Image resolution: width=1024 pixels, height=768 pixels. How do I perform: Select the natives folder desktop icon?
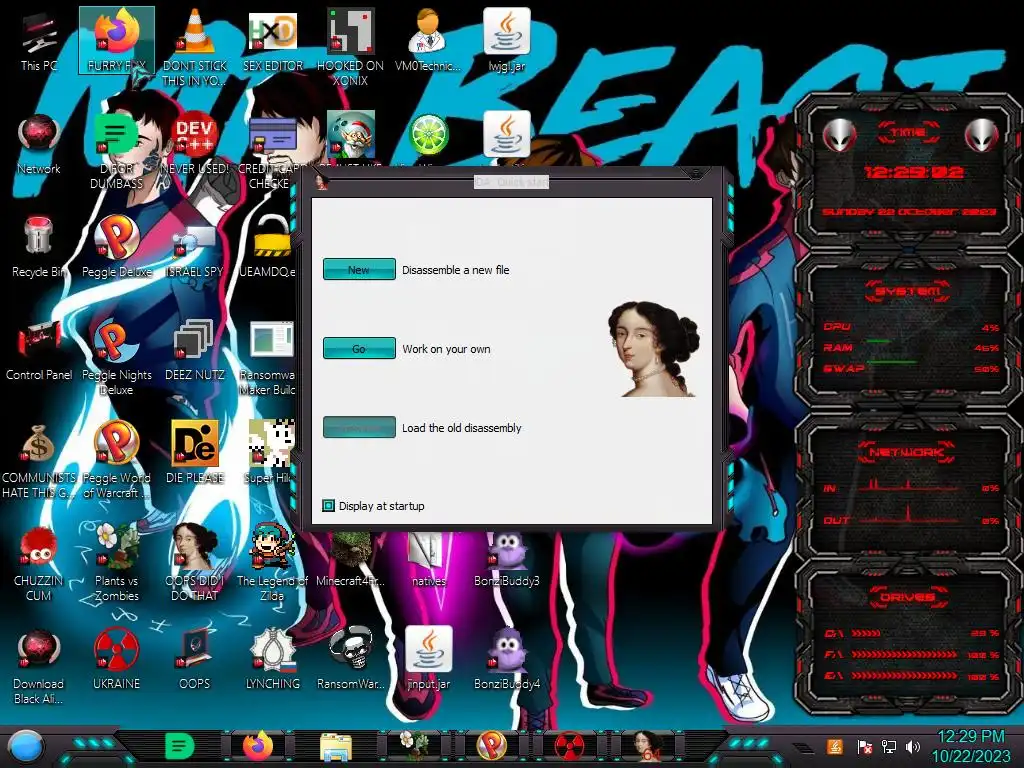point(429,558)
